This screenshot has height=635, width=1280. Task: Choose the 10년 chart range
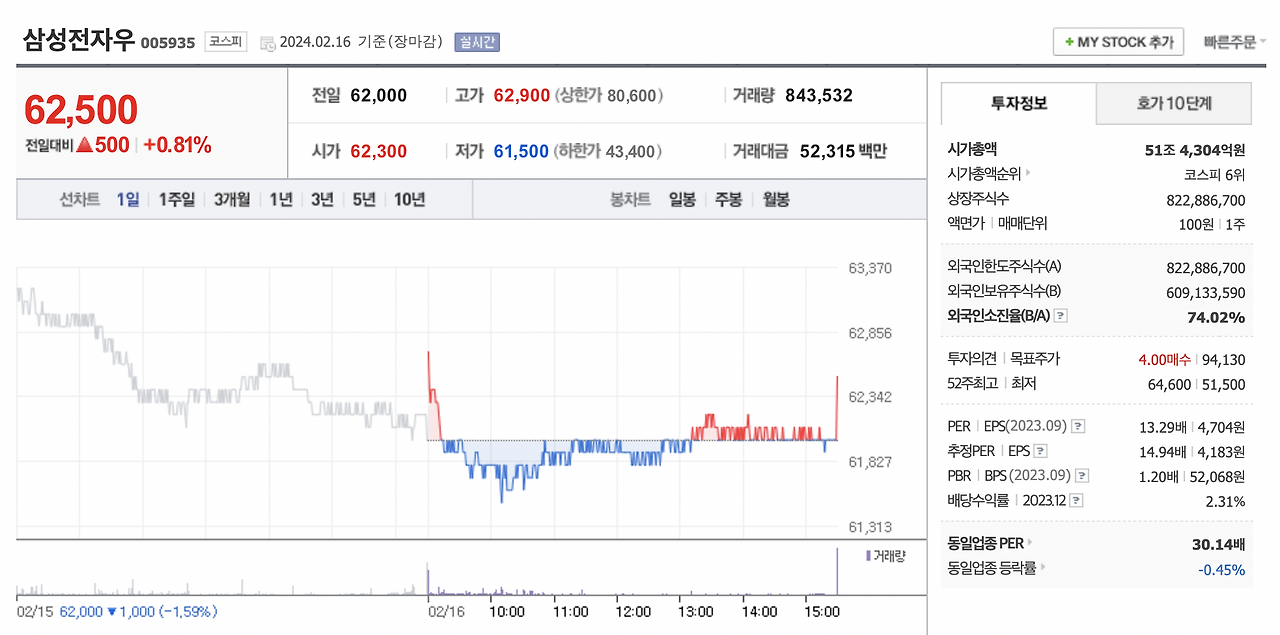pos(409,199)
